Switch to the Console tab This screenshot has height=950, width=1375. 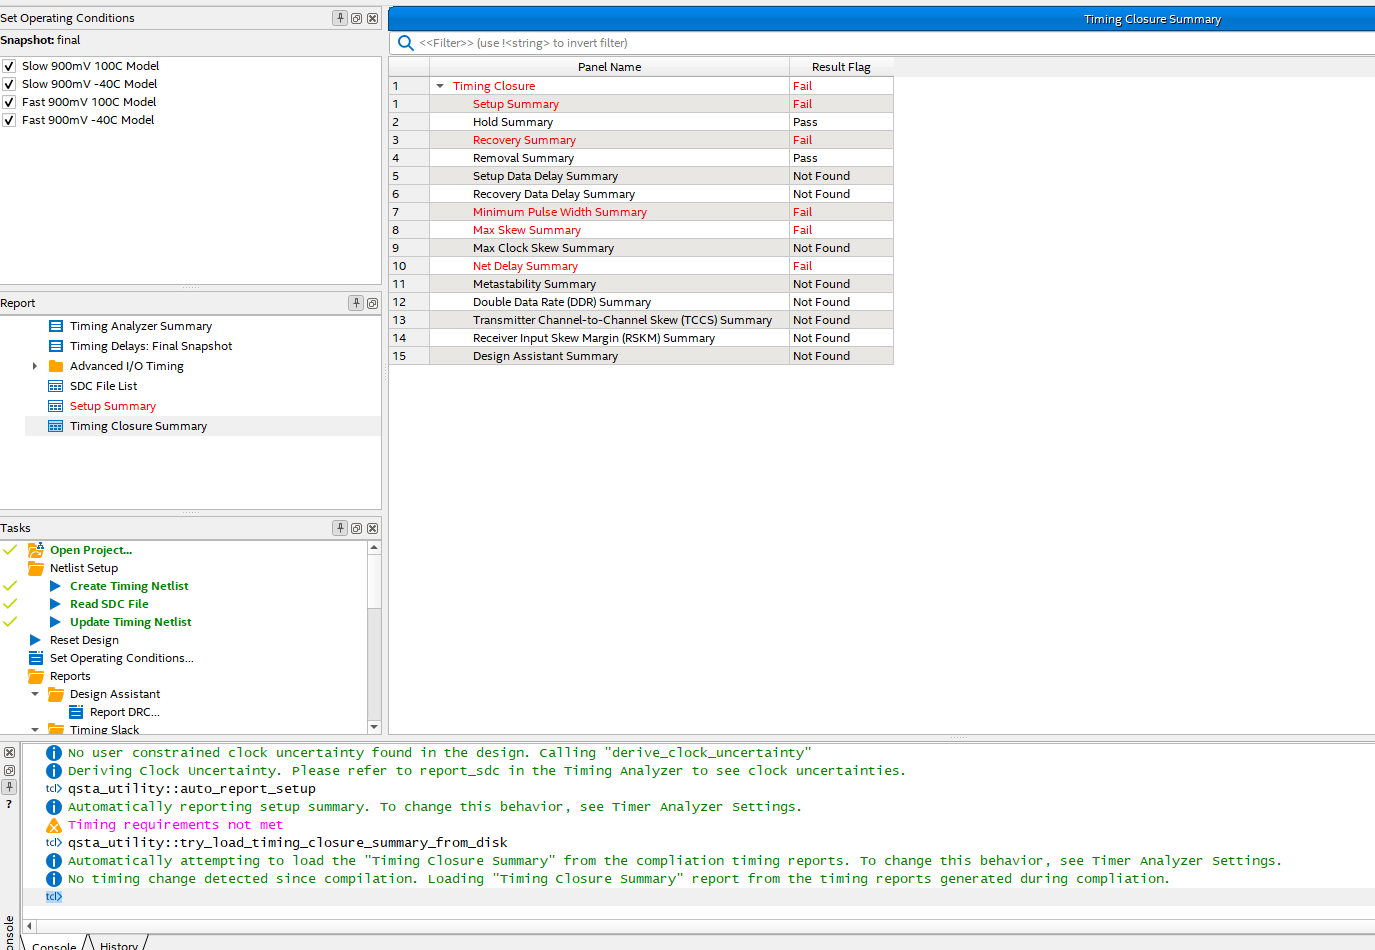coord(54,943)
